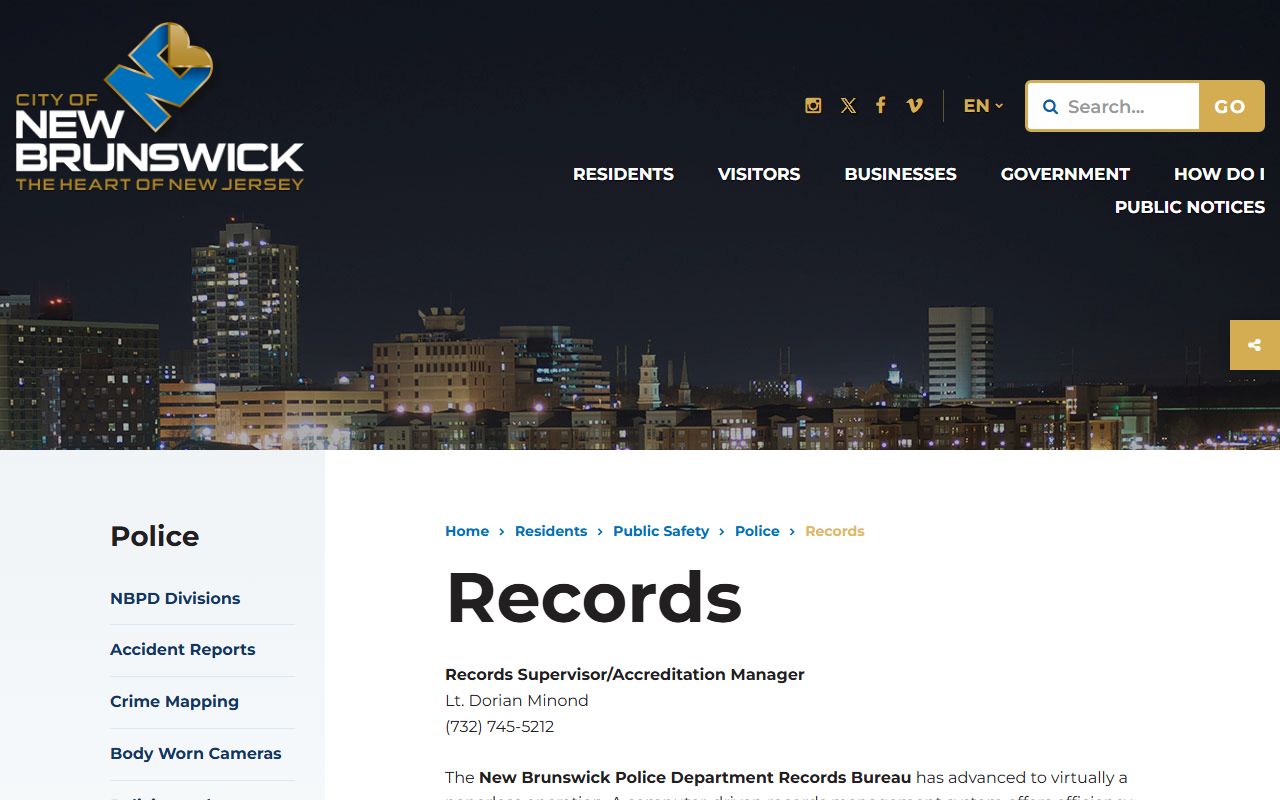Open Accident Reports in sidebar
The width and height of the screenshot is (1280, 800).
tap(183, 649)
